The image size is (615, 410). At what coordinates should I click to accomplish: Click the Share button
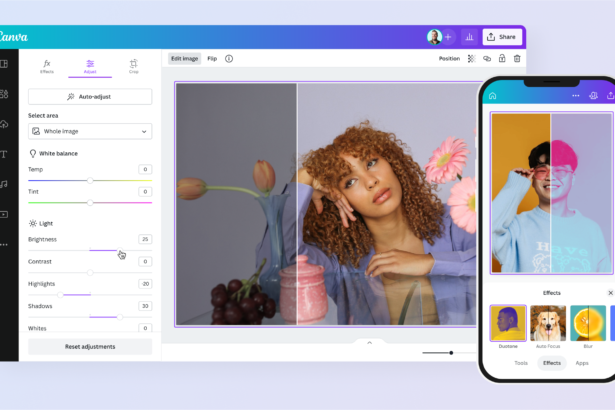pyautogui.click(x=502, y=37)
